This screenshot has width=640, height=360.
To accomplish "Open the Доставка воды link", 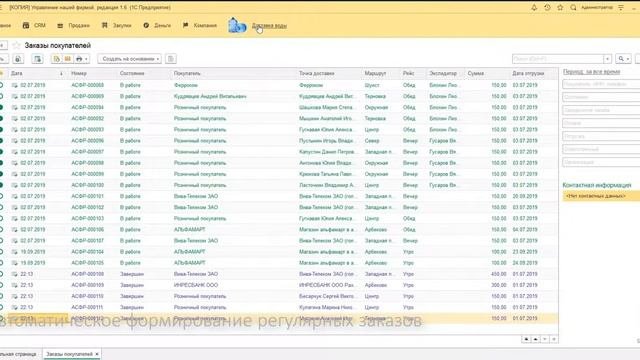I will point(269,26).
